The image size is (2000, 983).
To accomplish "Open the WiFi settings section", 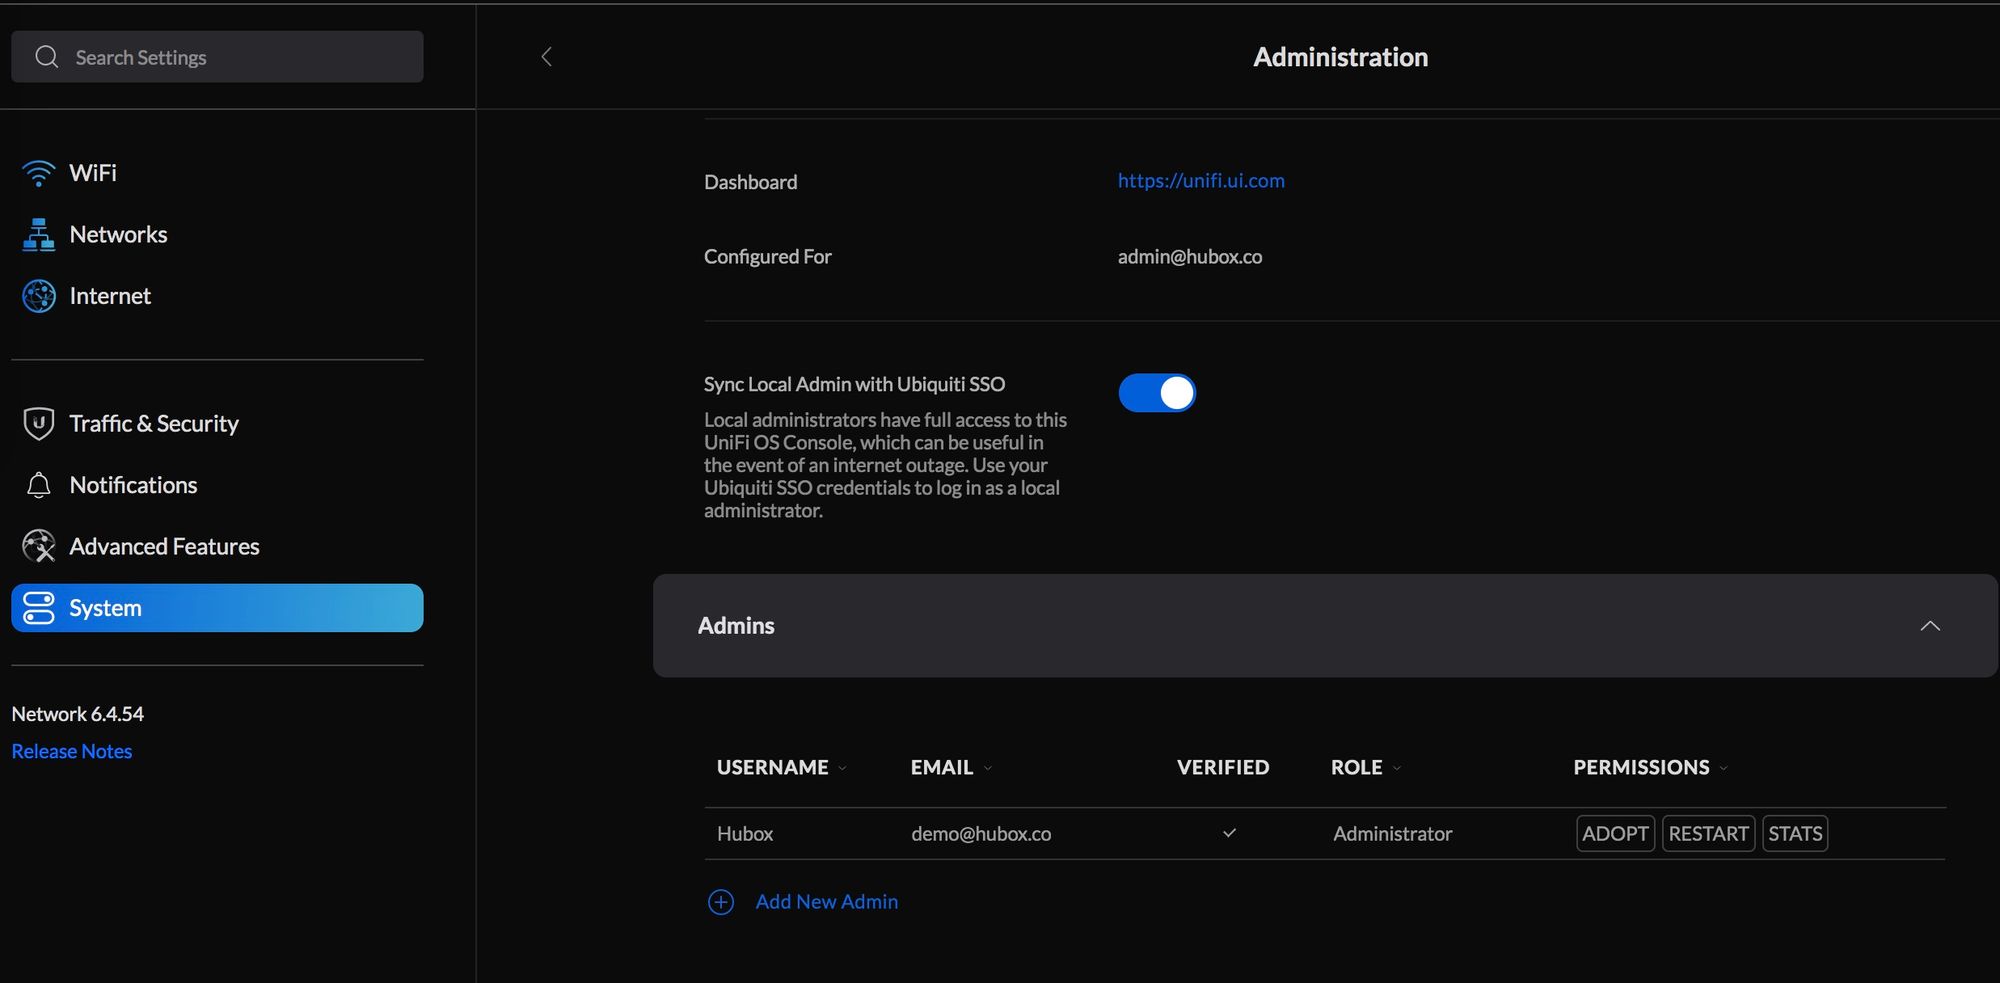I will pyautogui.click(x=93, y=173).
